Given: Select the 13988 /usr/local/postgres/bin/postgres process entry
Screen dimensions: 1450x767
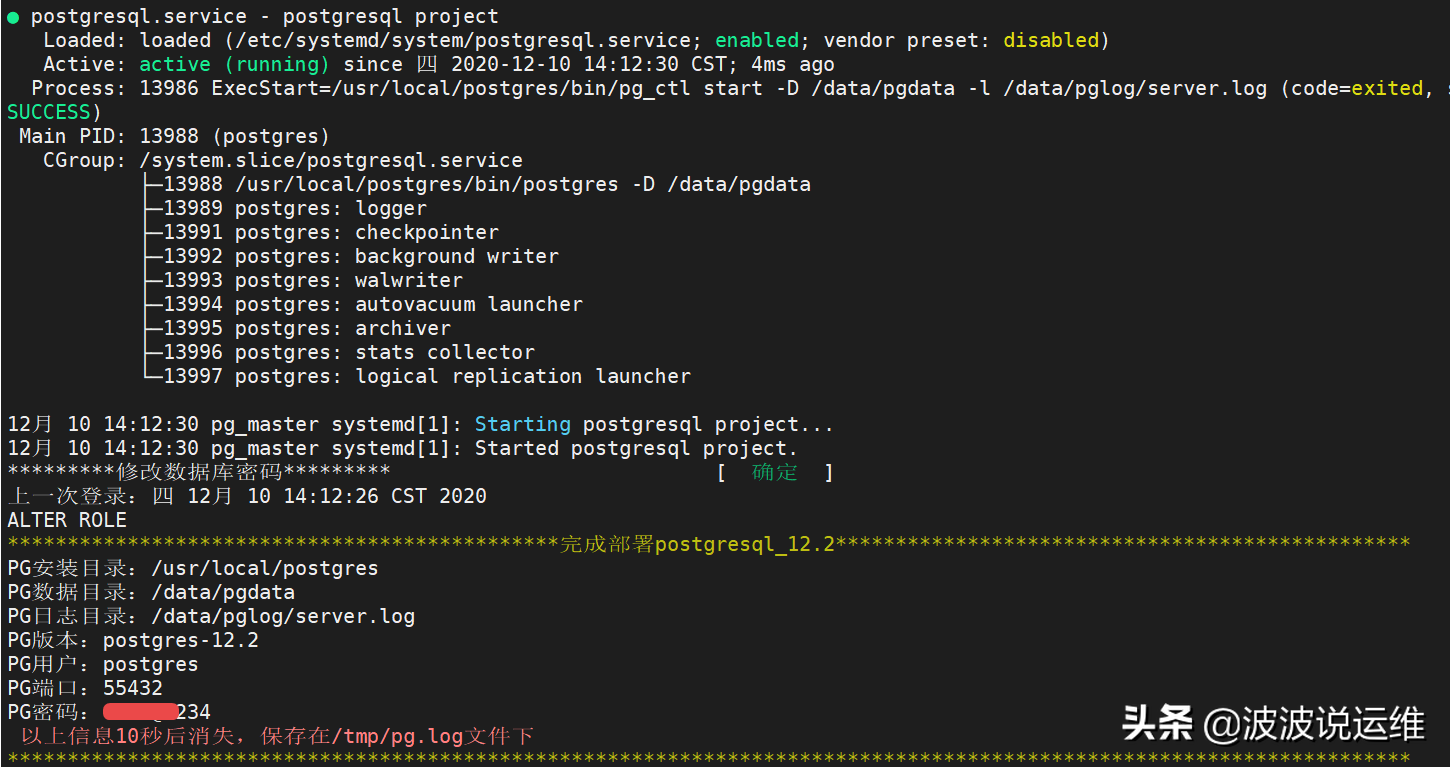Looking at the screenshot, I should pos(487,185).
